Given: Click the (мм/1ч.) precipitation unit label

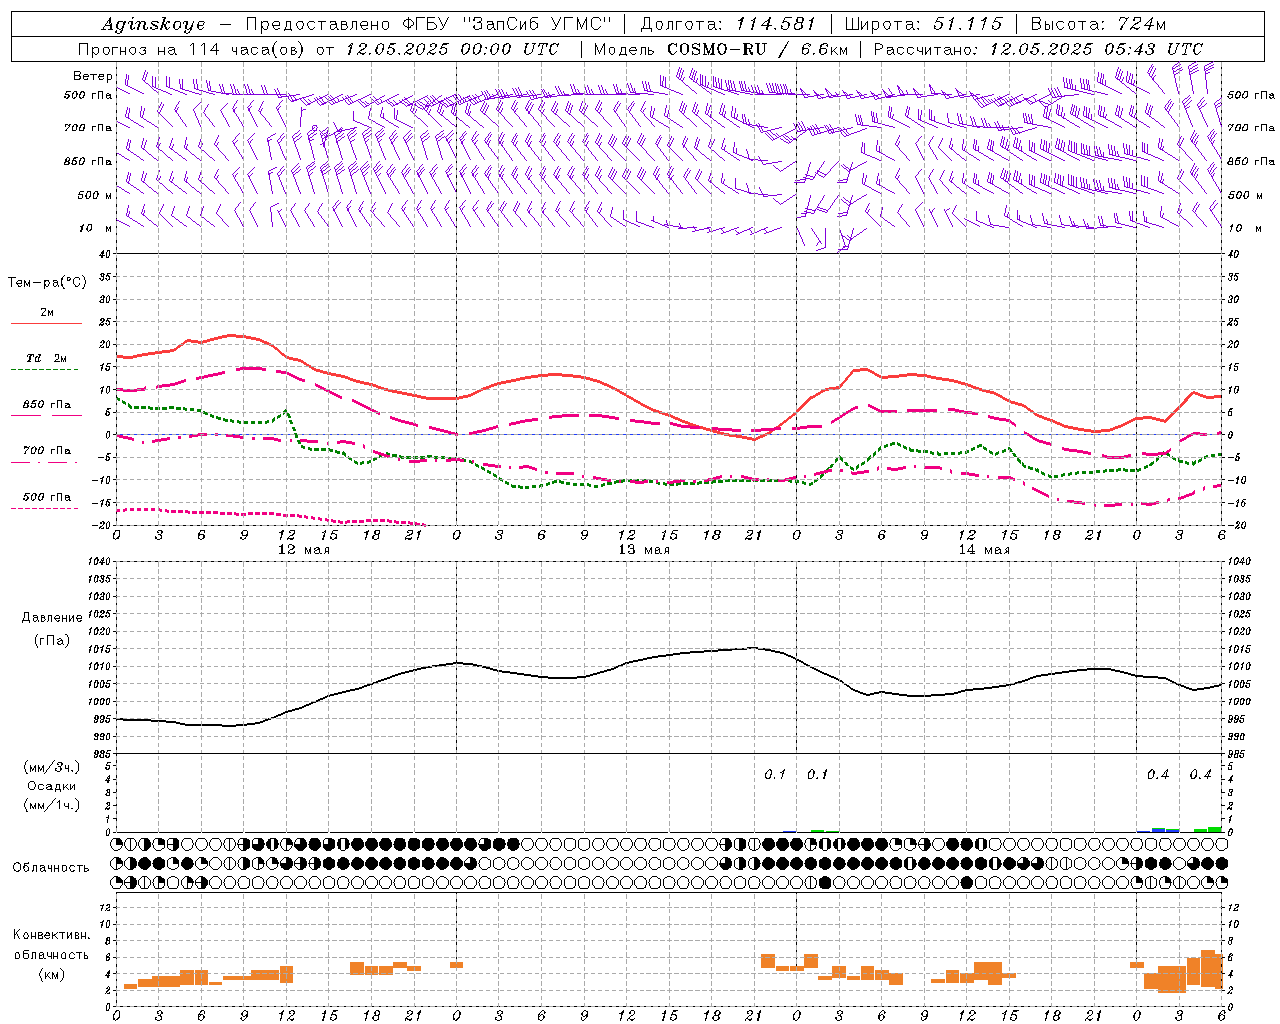Looking at the screenshot, I should (52, 805).
